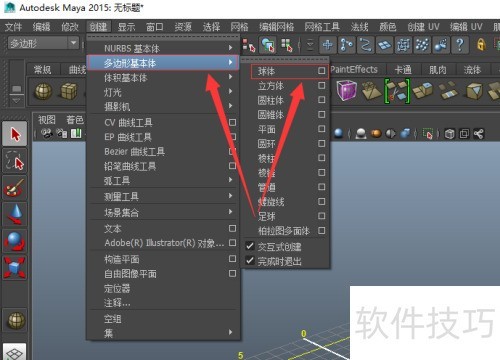500x360 pixels.
Task: Toggle the lock icon in status line
Action: [x=481, y=45]
